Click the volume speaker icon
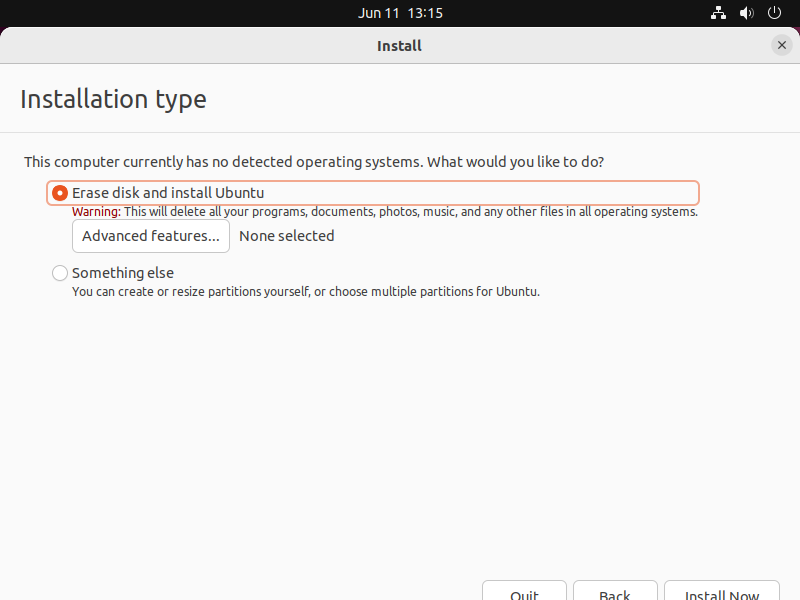Image resolution: width=800 pixels, height=600 pixels. point(746,13)
